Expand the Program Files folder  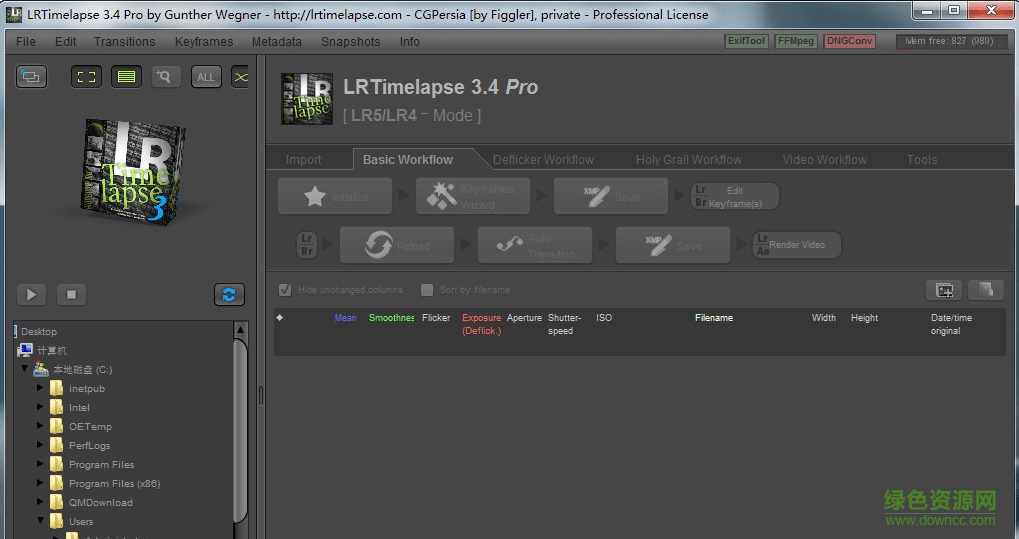(x=40, y=464)
